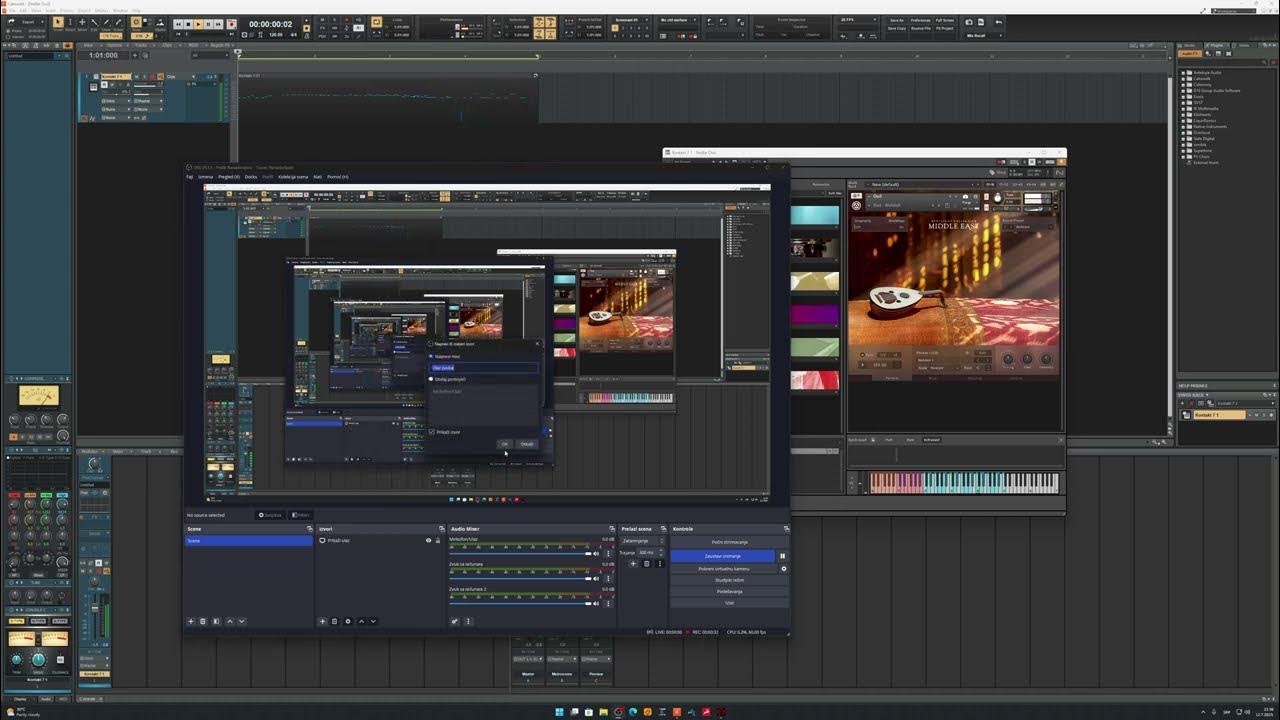Open the Tracks menu in Cakewalk track view
This screenshot has width=1280, height=720.
(x=141, y=45)
